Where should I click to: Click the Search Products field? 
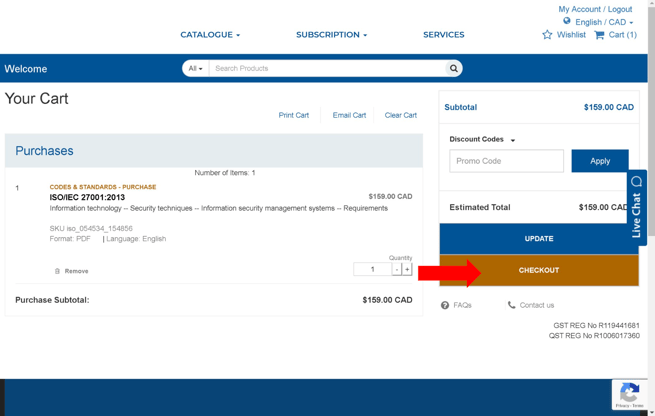pyautogui.click(x=328, y=68)
